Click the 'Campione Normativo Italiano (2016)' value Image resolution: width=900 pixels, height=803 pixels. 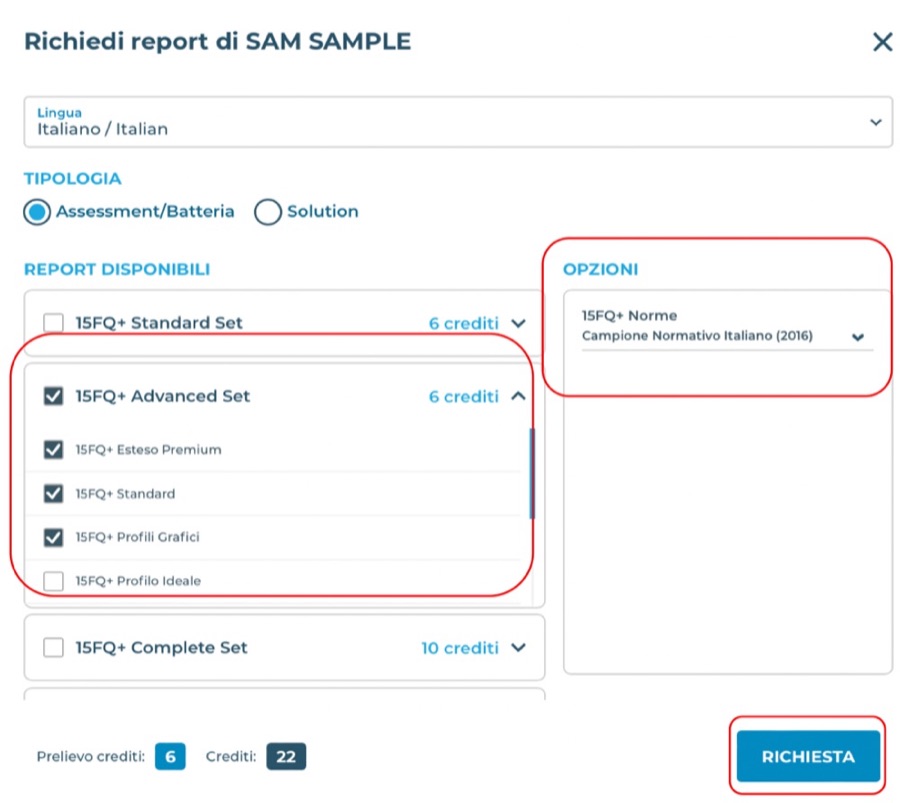(697, 336)
